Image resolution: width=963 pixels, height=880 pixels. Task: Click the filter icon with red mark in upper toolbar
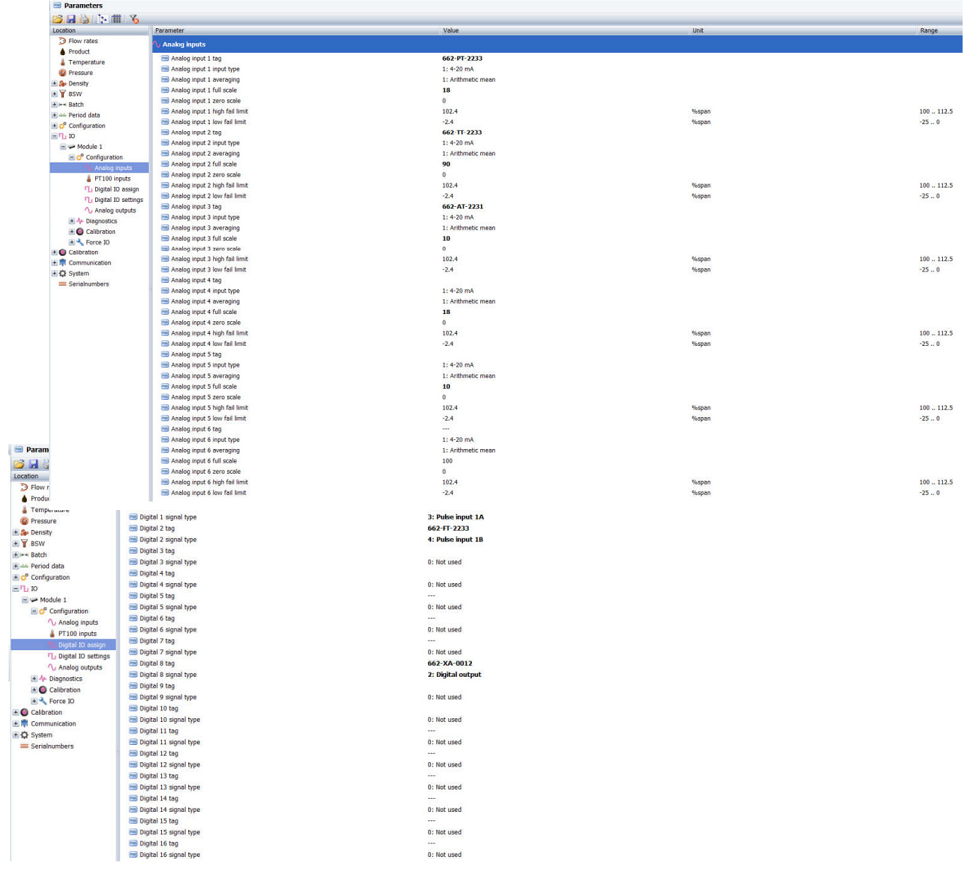click(134, 19)
